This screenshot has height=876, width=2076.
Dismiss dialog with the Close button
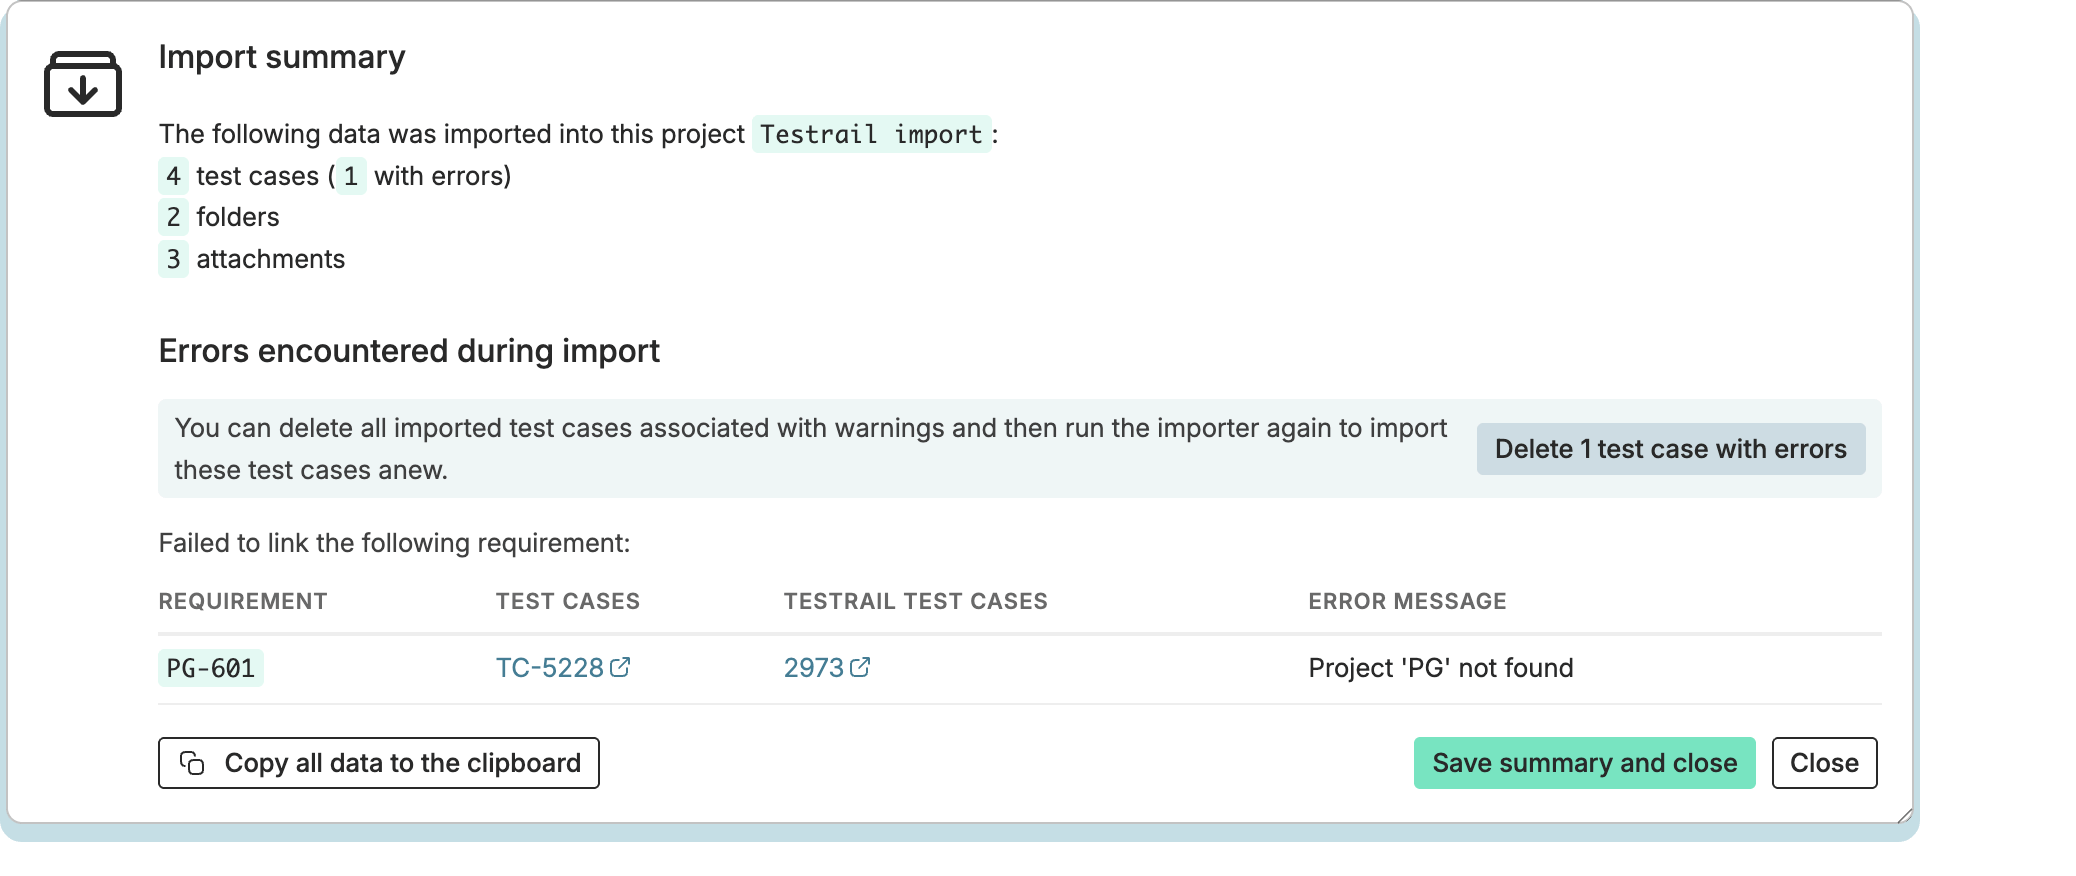[x=1824, y=763]
